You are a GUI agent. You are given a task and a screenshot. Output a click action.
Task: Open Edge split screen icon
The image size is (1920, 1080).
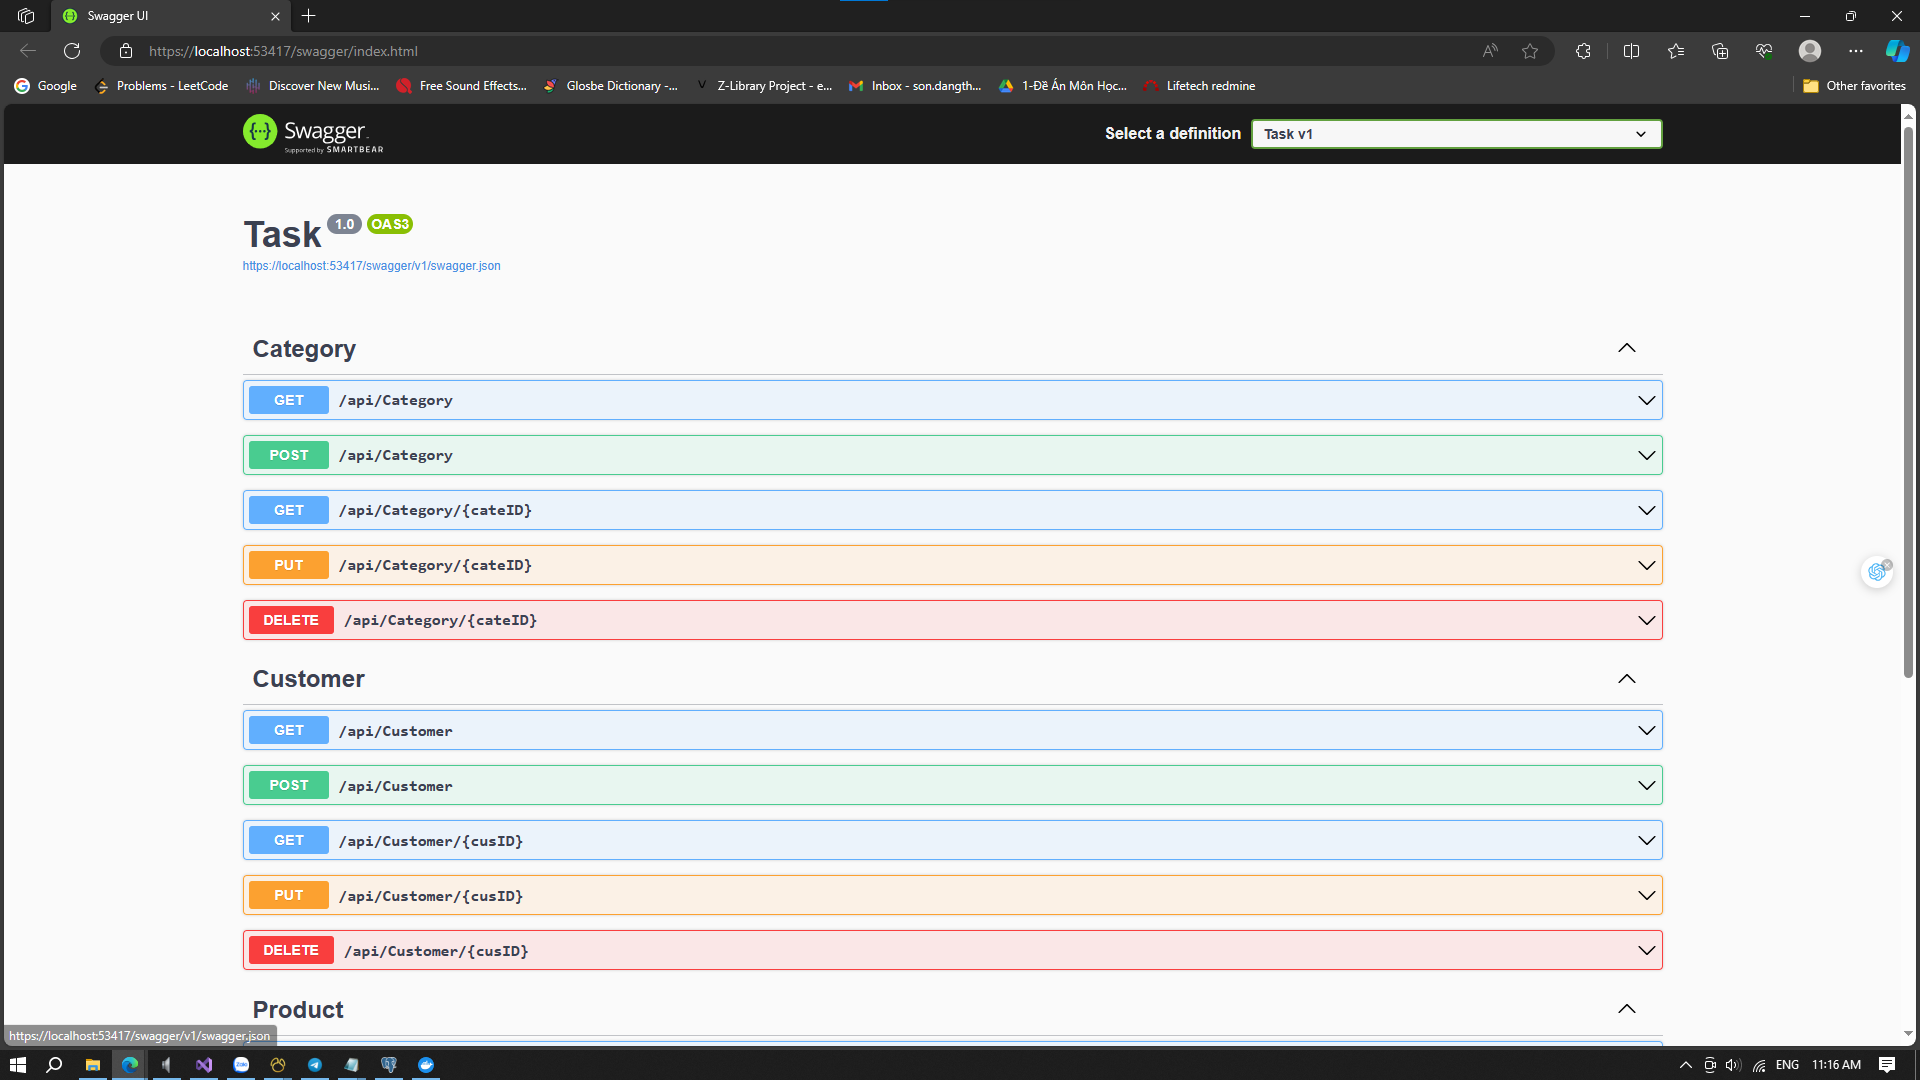1631,51
